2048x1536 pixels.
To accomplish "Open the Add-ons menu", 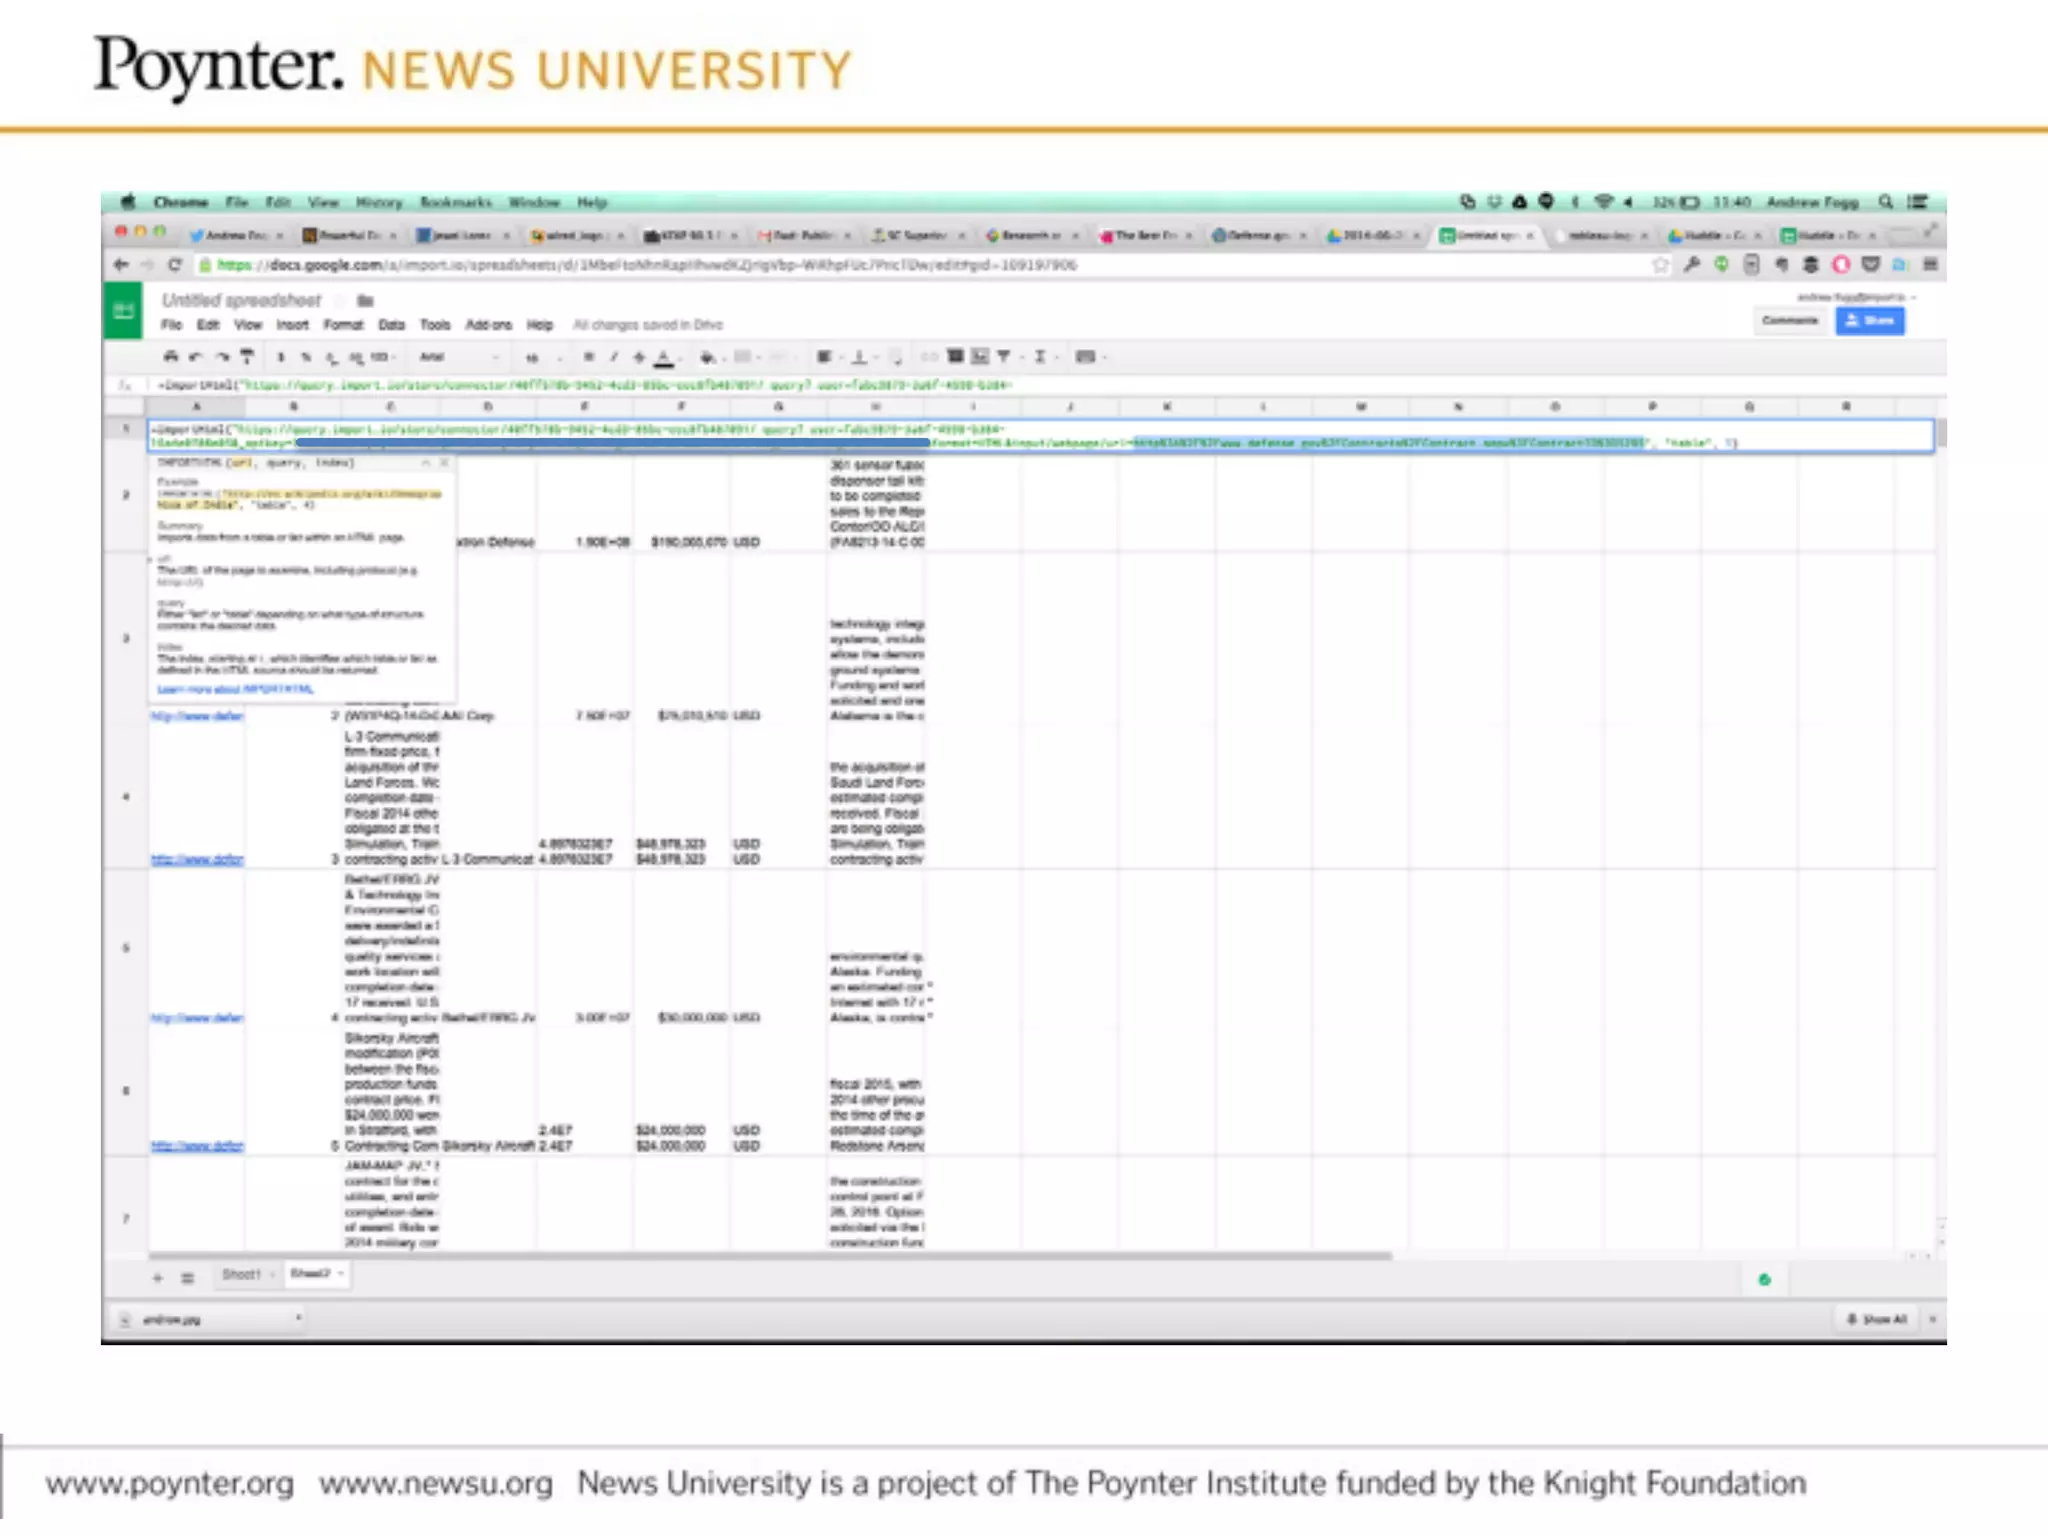I will [x=488, y=325].
